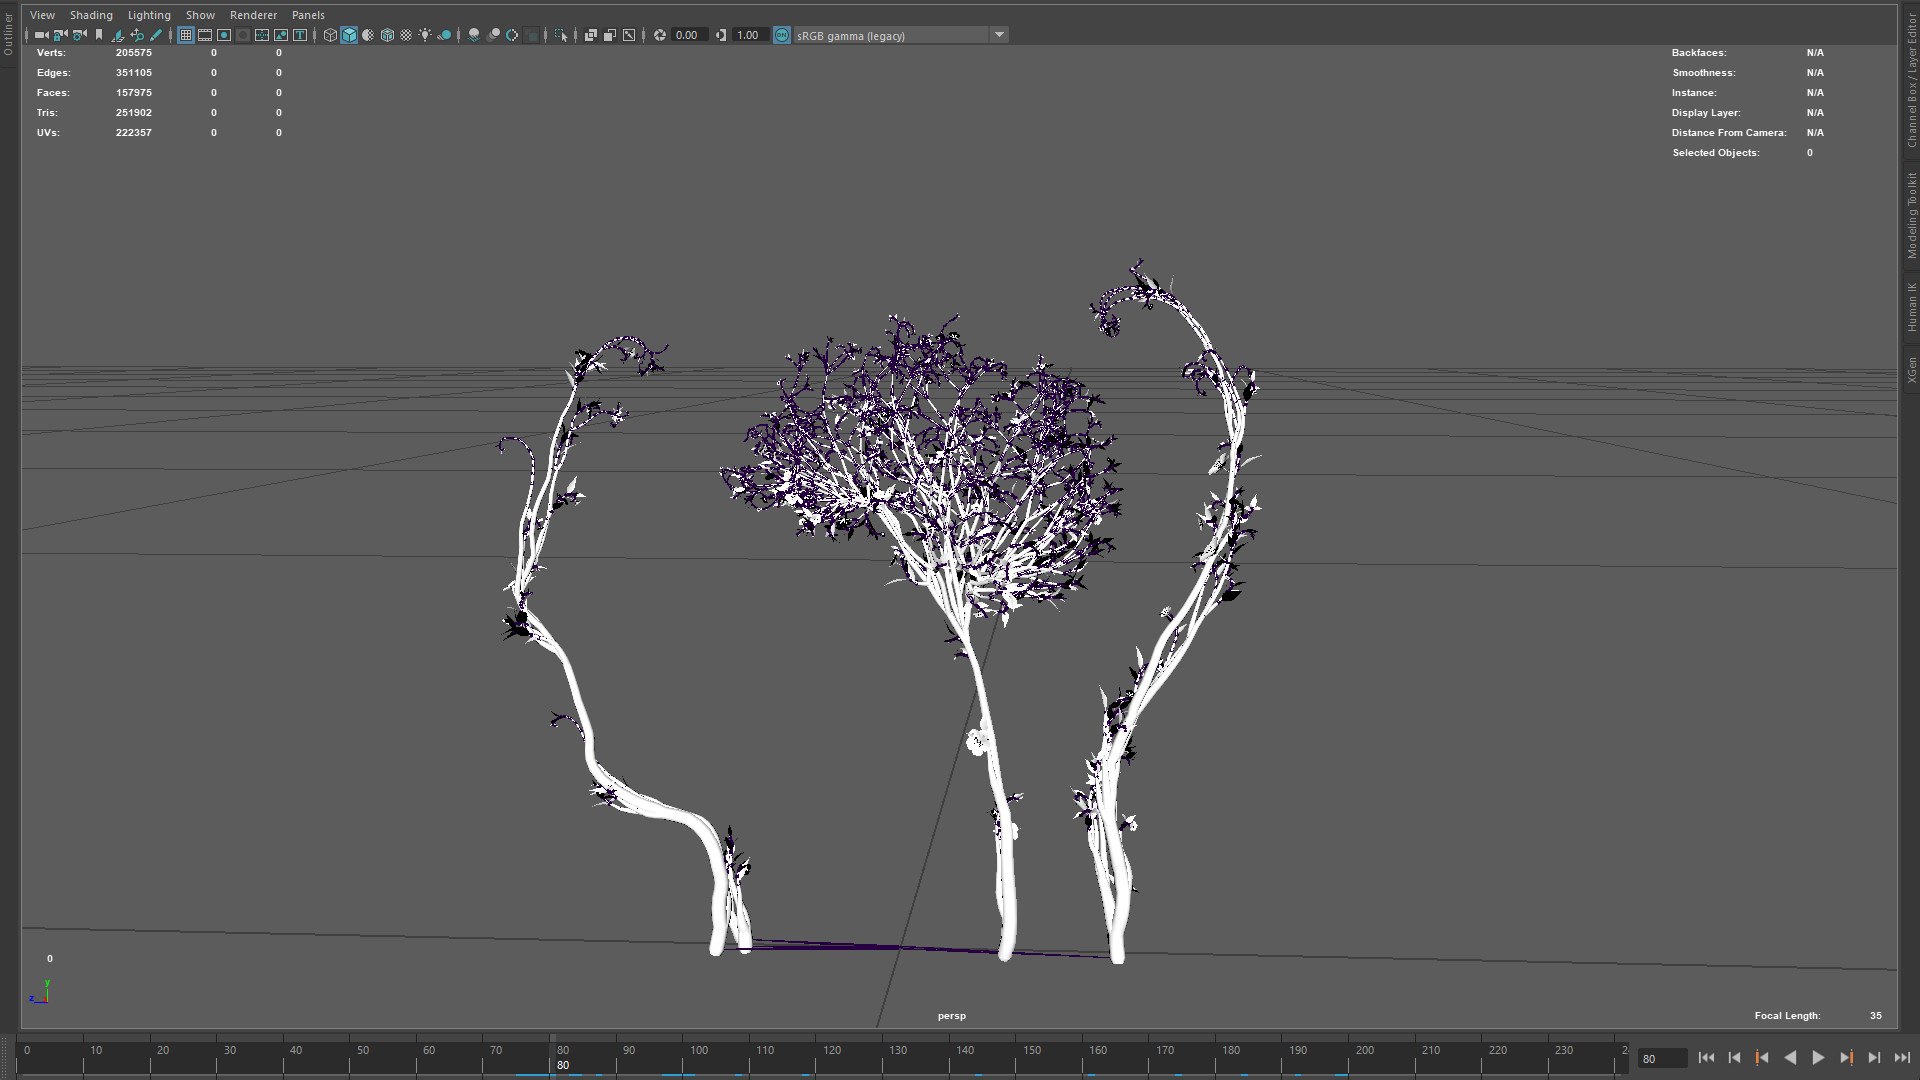Toggle Isolate Select icon
Screen dimensions: 1920x1080
click(x=561, y=35)
